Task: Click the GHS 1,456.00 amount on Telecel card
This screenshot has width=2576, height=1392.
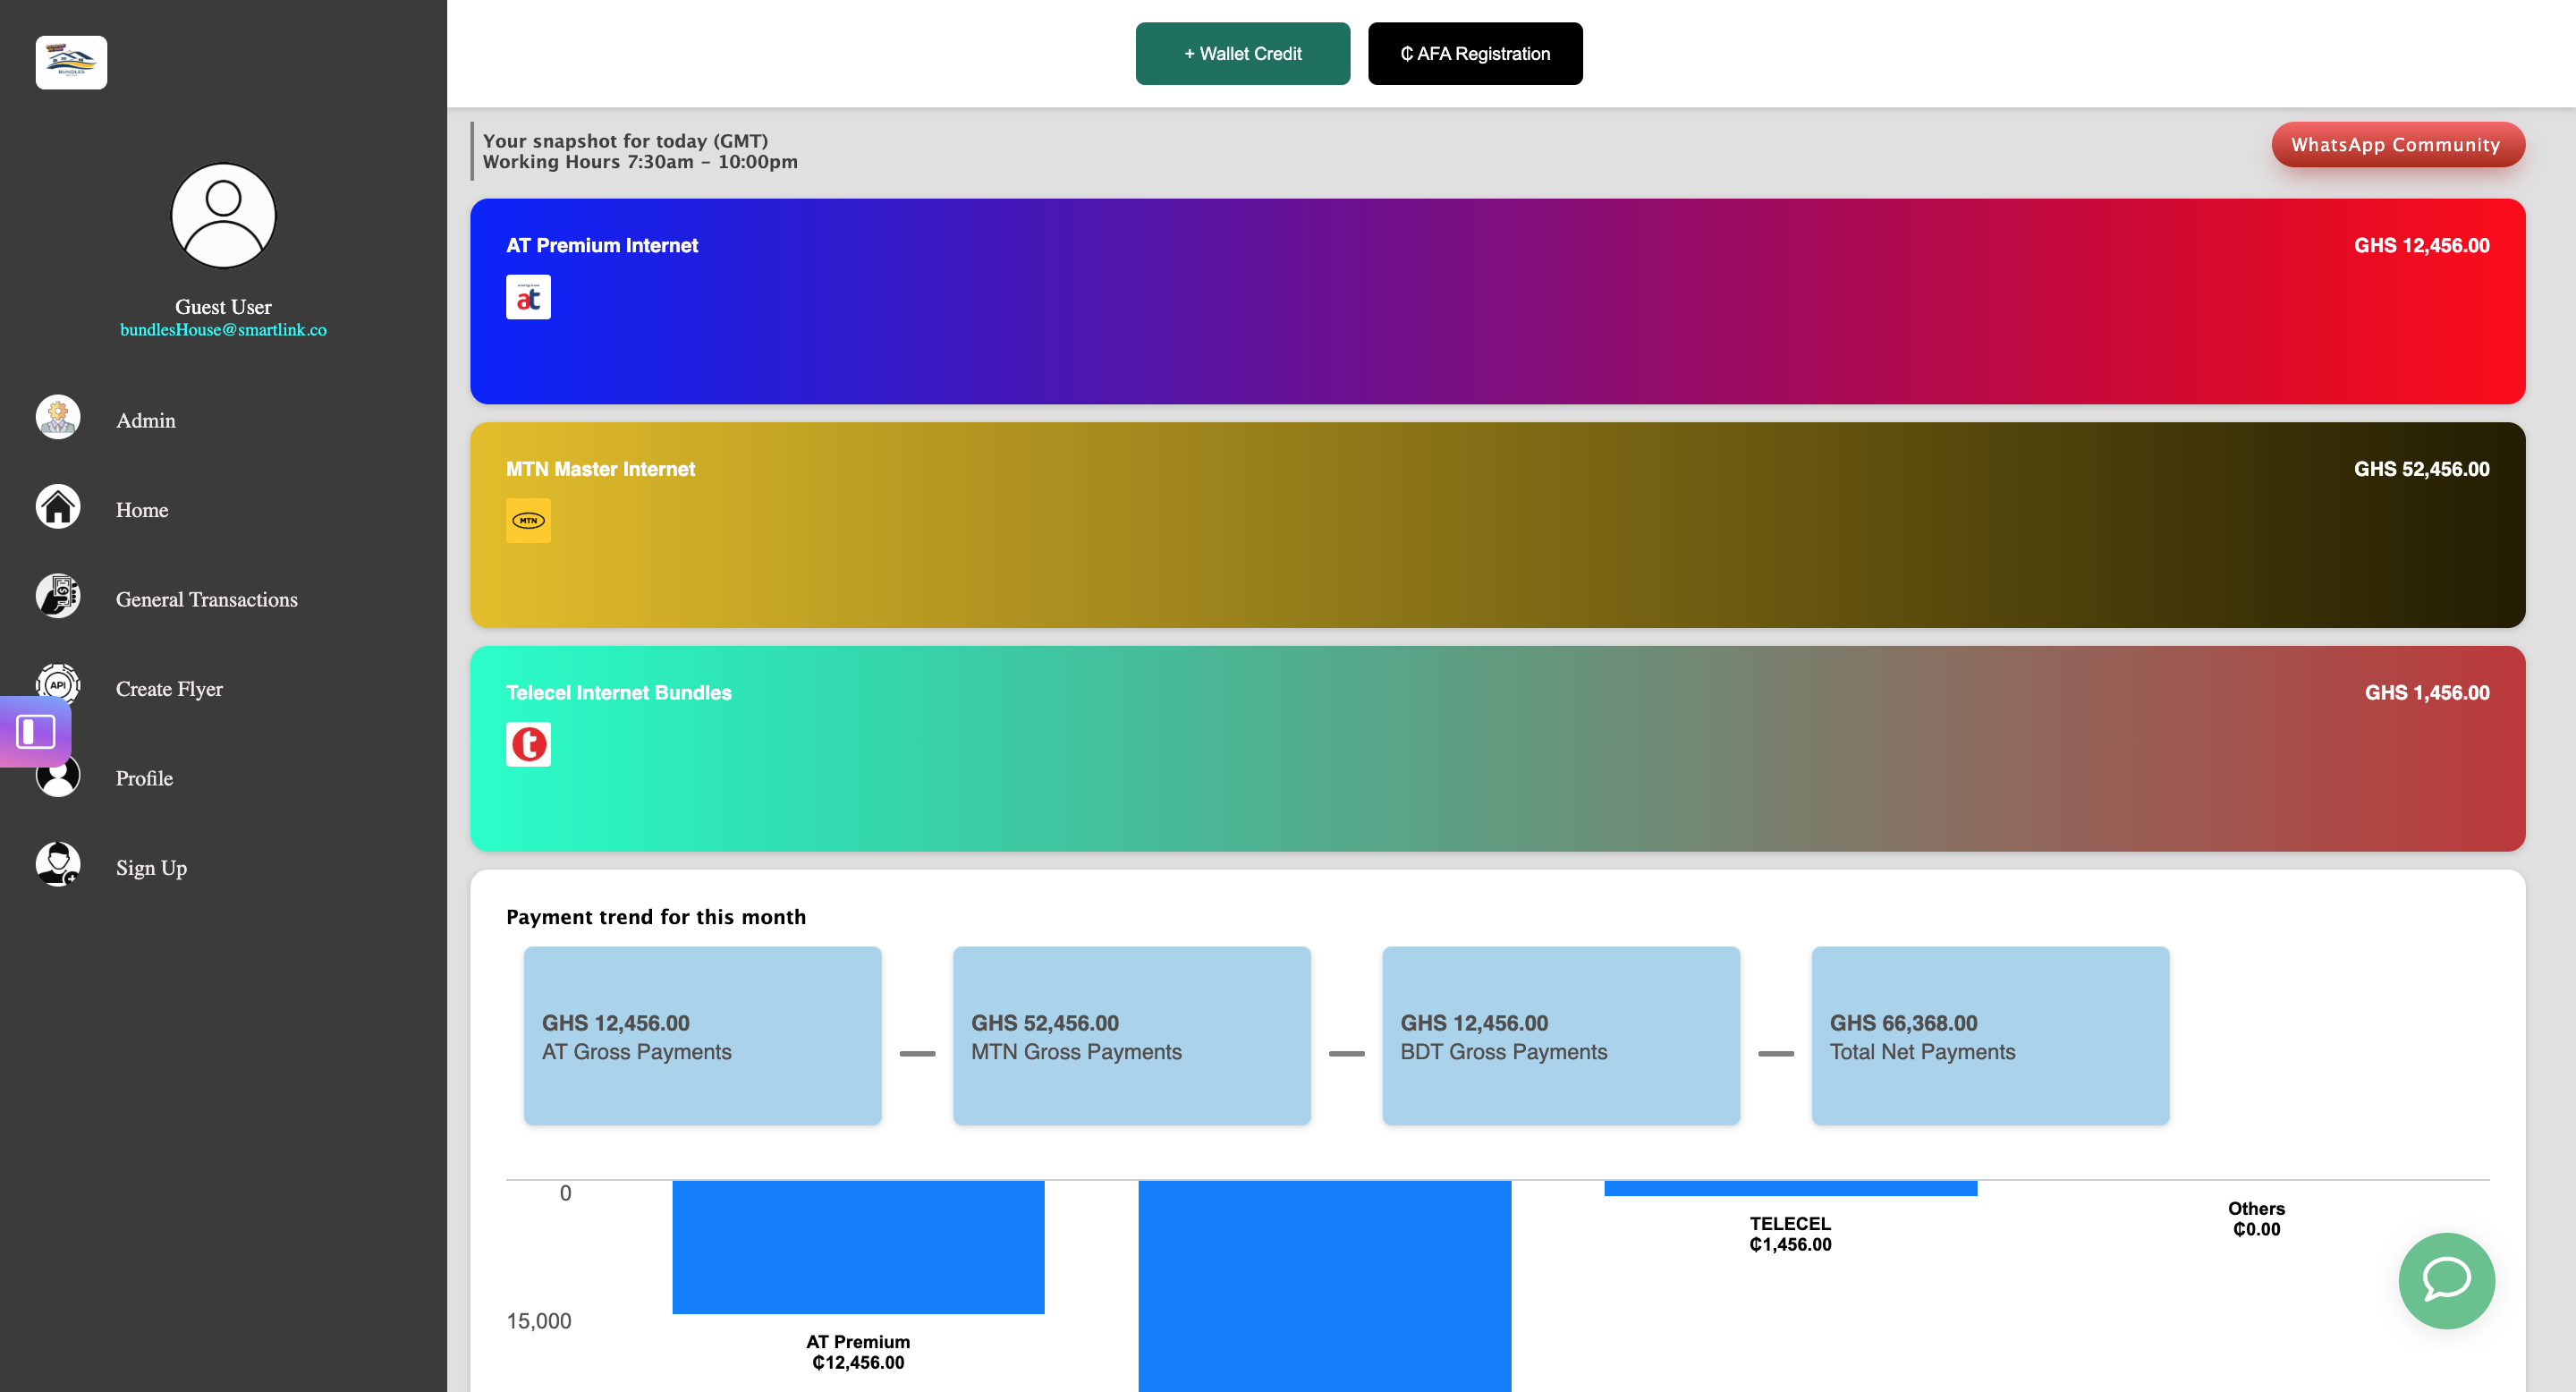Action: tap(2427, 693)
